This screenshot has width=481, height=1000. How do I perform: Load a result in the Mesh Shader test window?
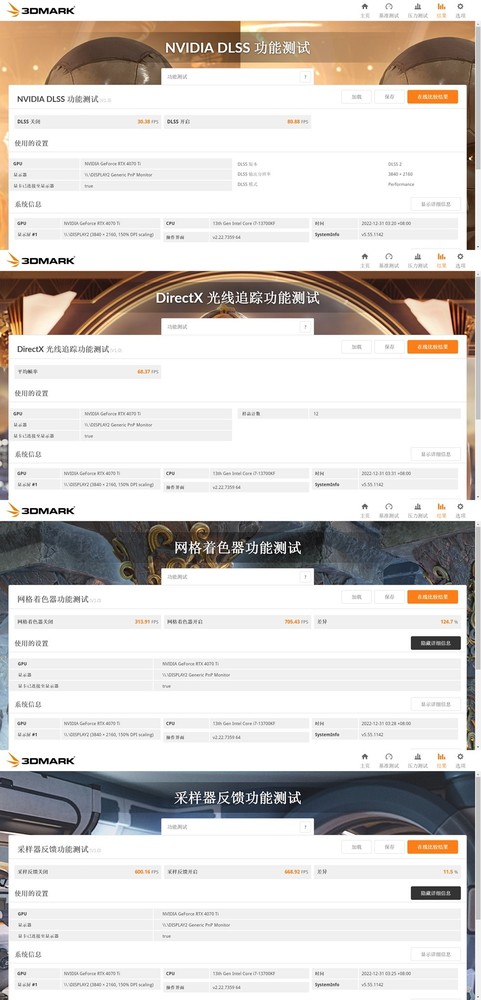[356, 597]
